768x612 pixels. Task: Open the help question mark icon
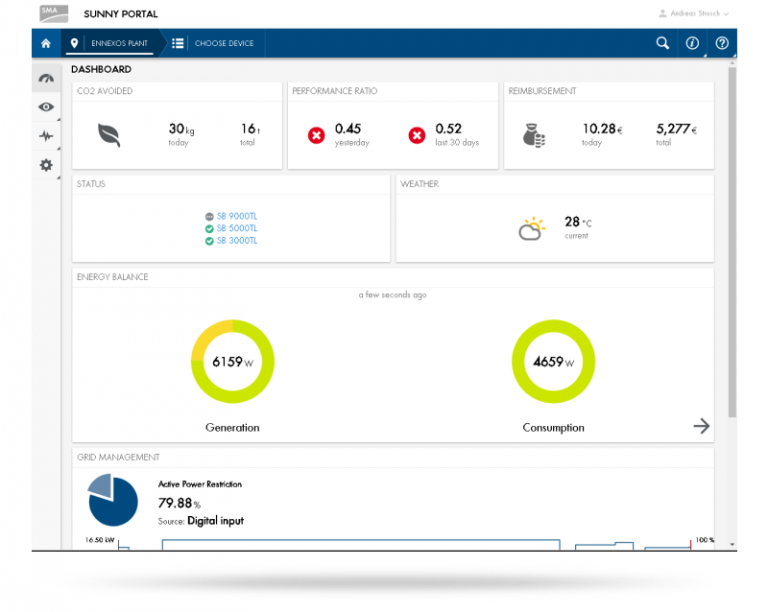click(721, 43)
